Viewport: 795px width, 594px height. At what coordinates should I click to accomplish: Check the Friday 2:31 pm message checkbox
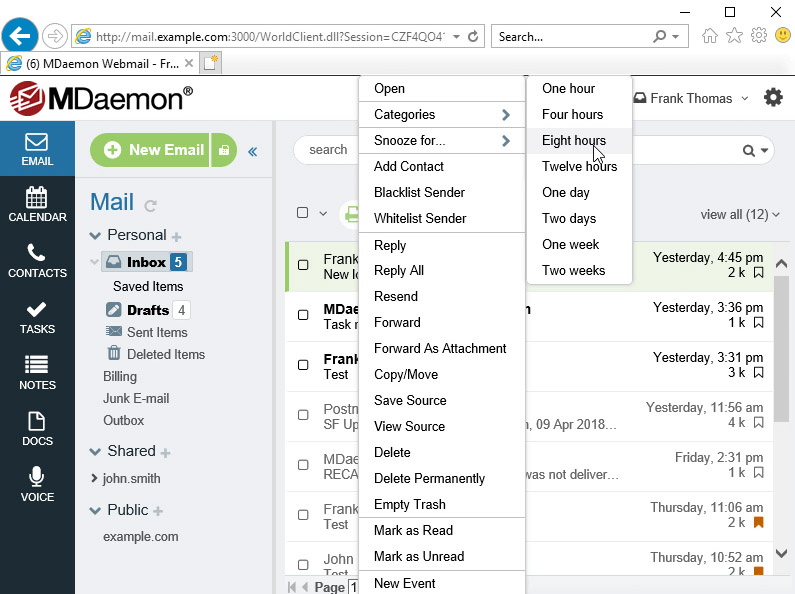[303, 465]
